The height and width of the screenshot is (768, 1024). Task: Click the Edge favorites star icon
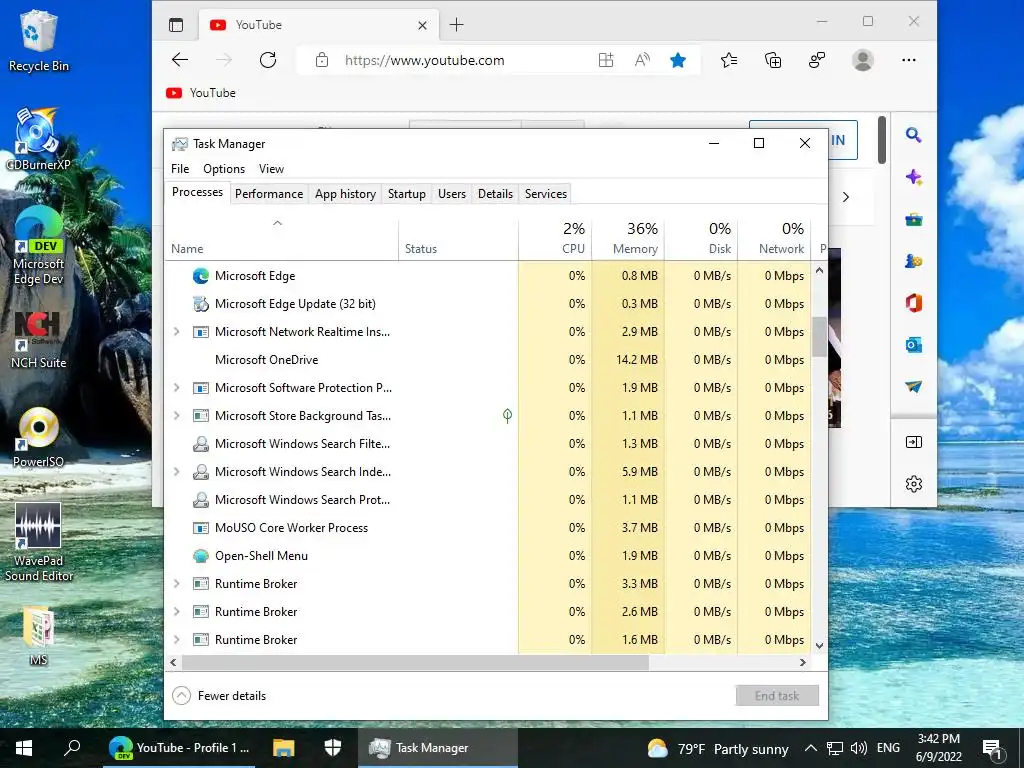[x=678, y=60]
